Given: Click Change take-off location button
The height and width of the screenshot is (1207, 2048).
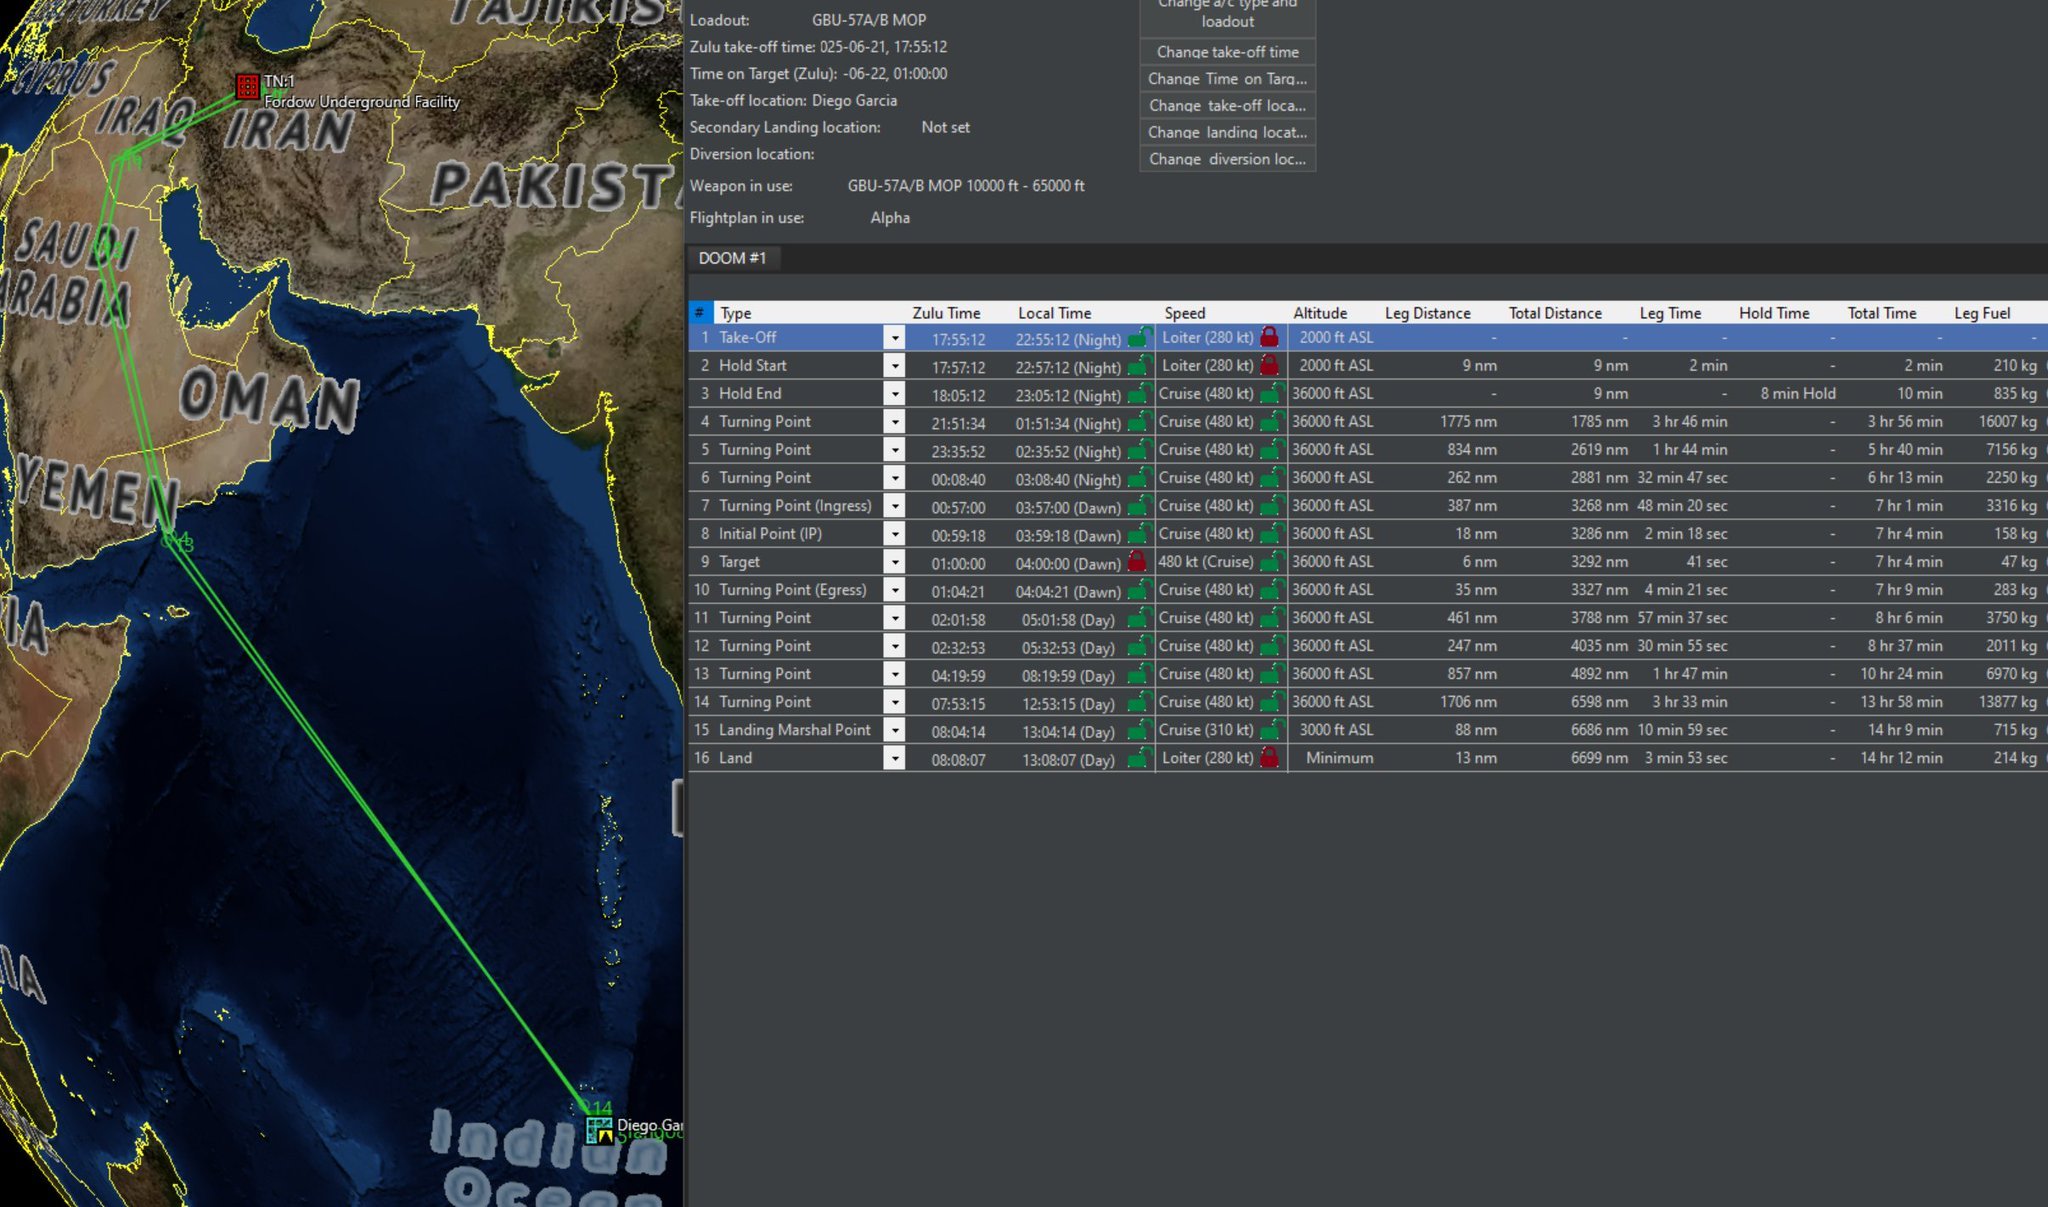Looking at the screenshot, I should pyautogui.click(x=1227, y=106).
